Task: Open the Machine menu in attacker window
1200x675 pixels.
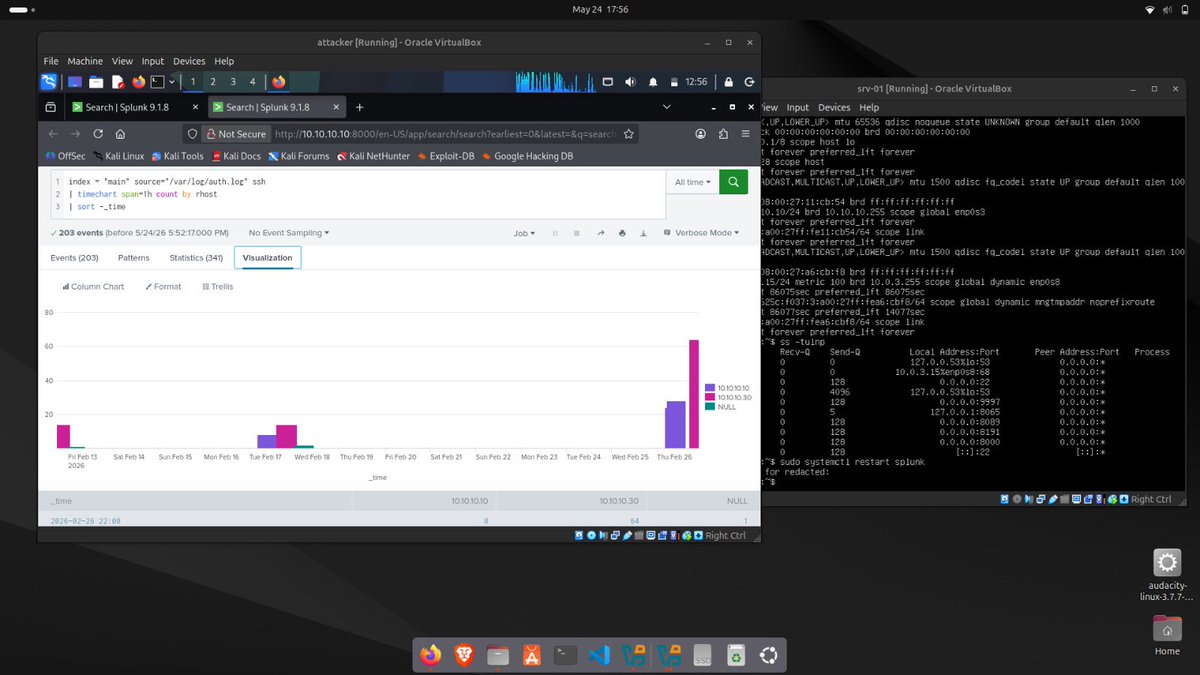Action: [86, 61]
